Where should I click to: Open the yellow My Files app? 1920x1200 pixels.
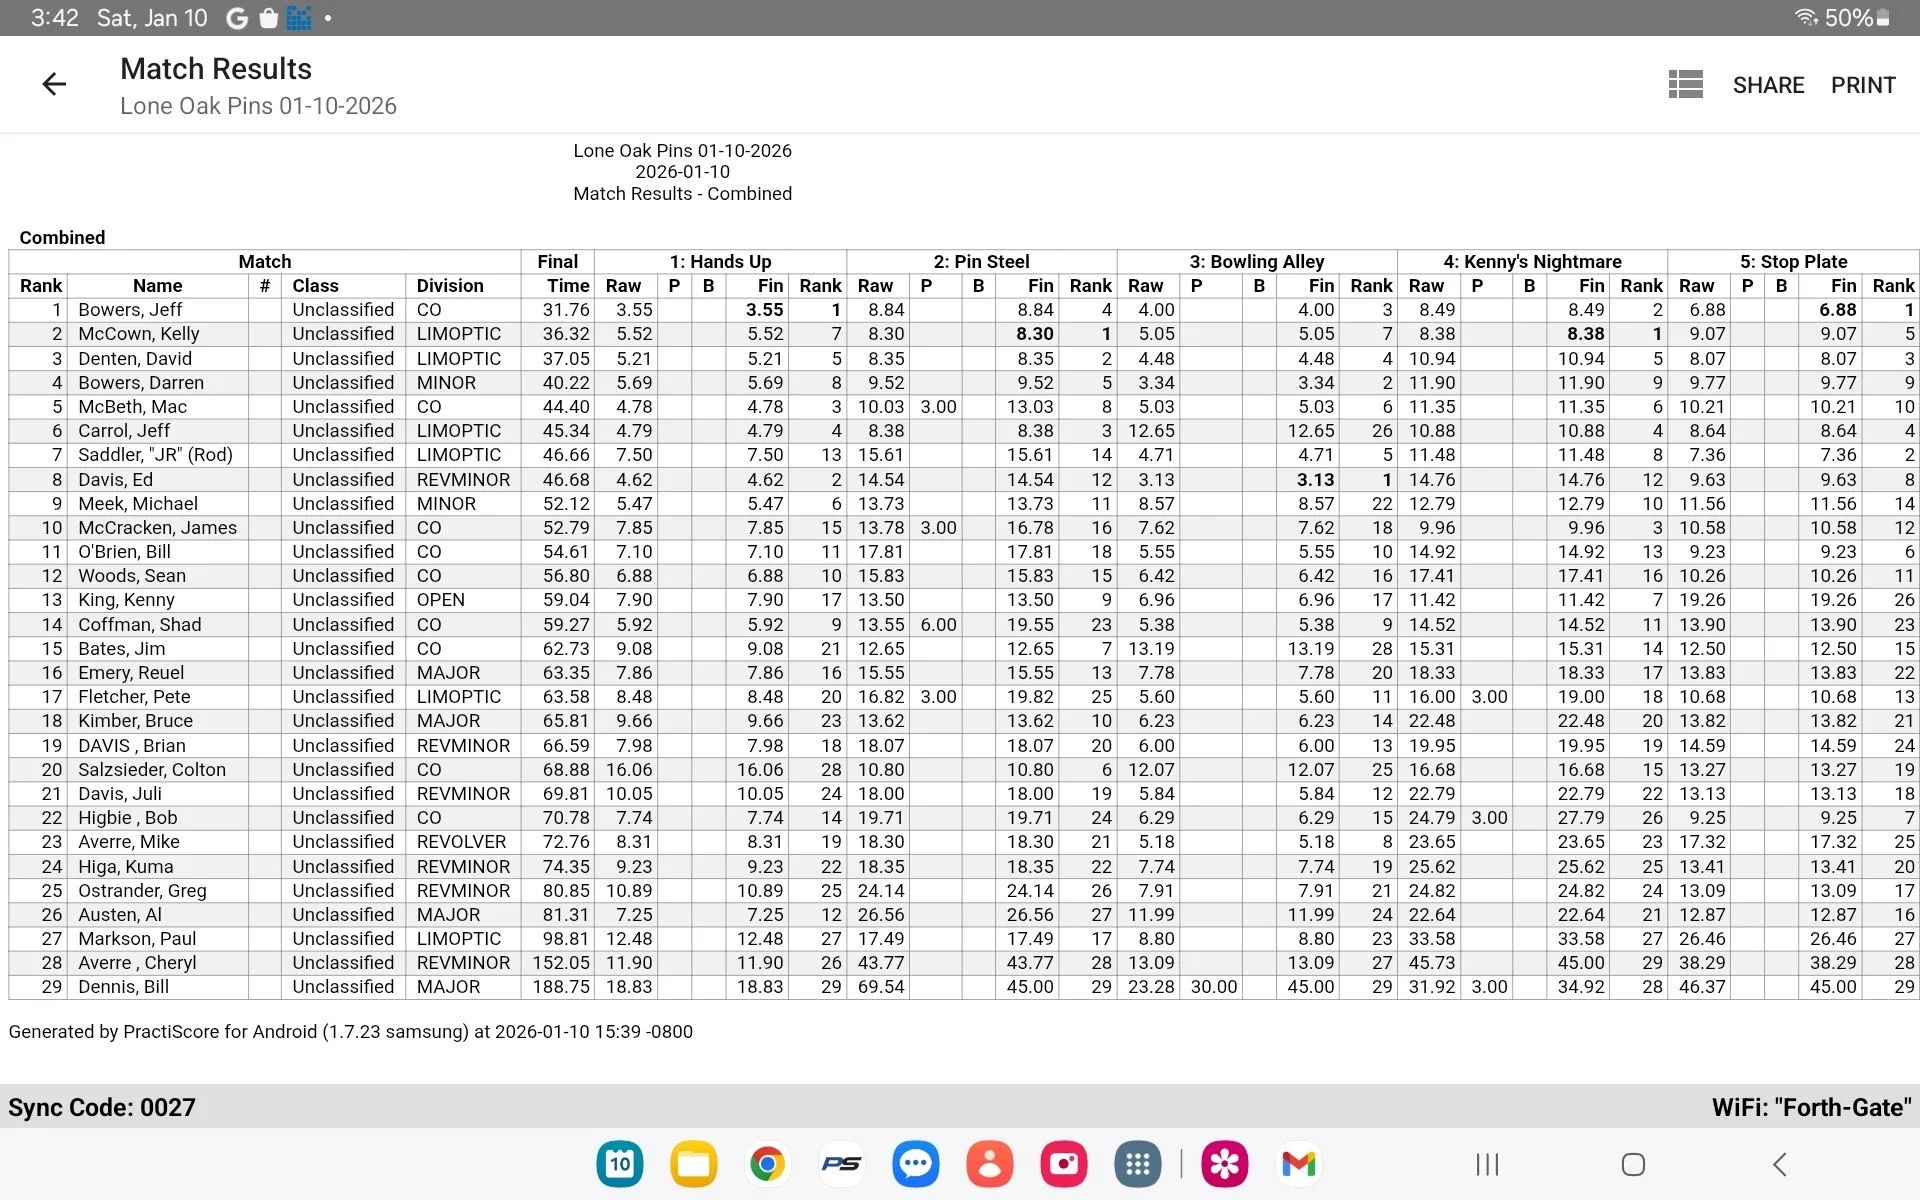pyautogui.click(x=694, y=1164)
